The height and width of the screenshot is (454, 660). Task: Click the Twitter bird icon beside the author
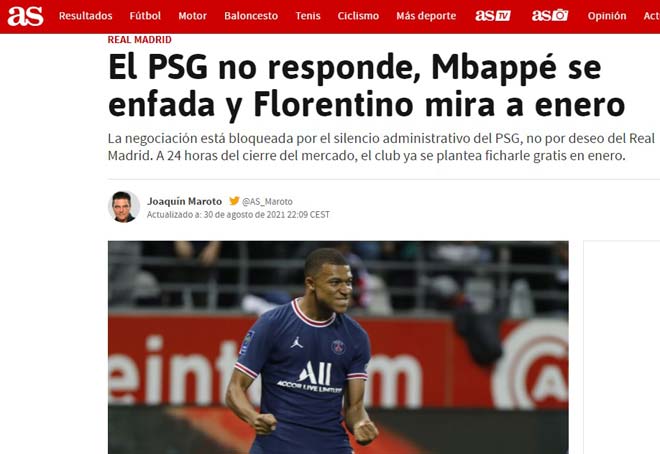coord(234,201)
